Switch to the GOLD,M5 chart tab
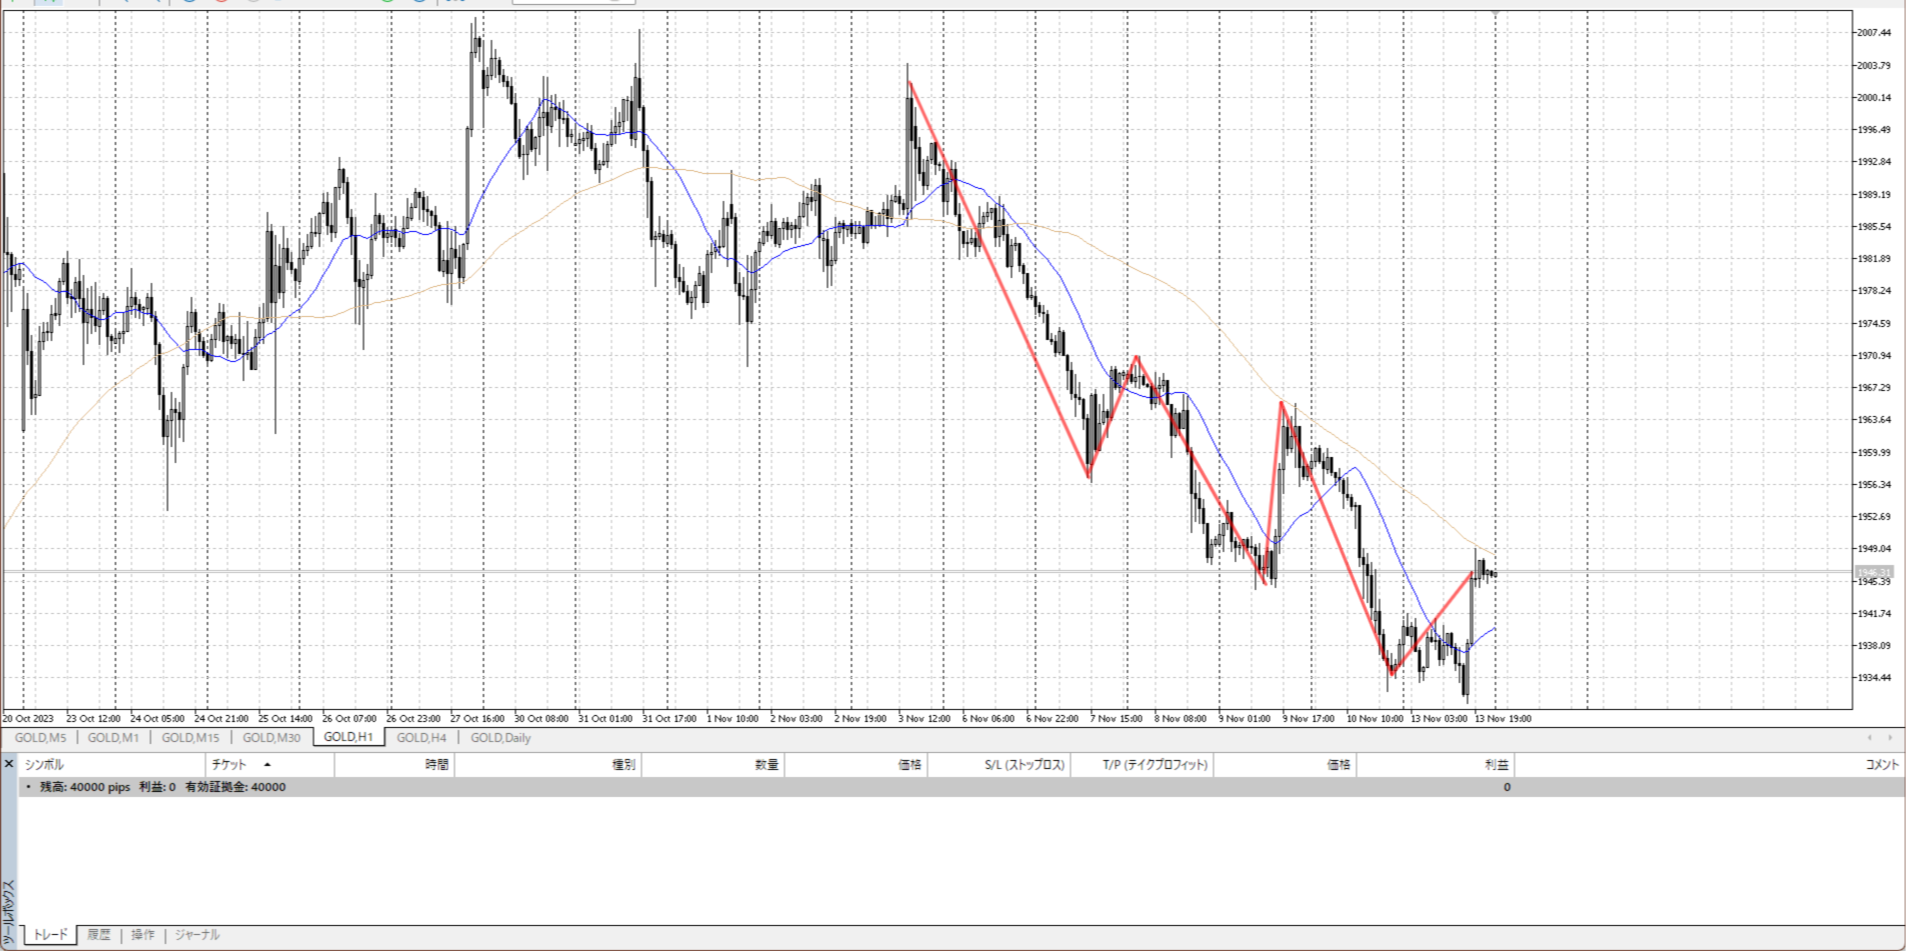1906x951 pixels. coord(40,738)
